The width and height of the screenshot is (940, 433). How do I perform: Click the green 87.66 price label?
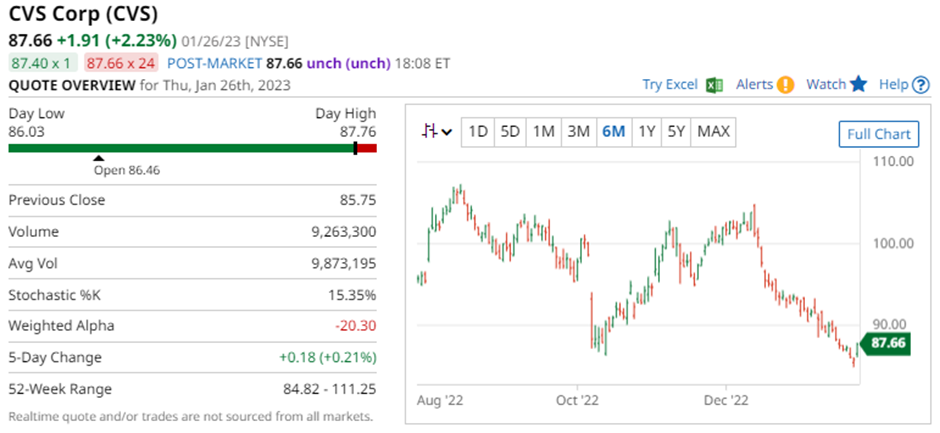pyautogui.click(x=887, y=343)
